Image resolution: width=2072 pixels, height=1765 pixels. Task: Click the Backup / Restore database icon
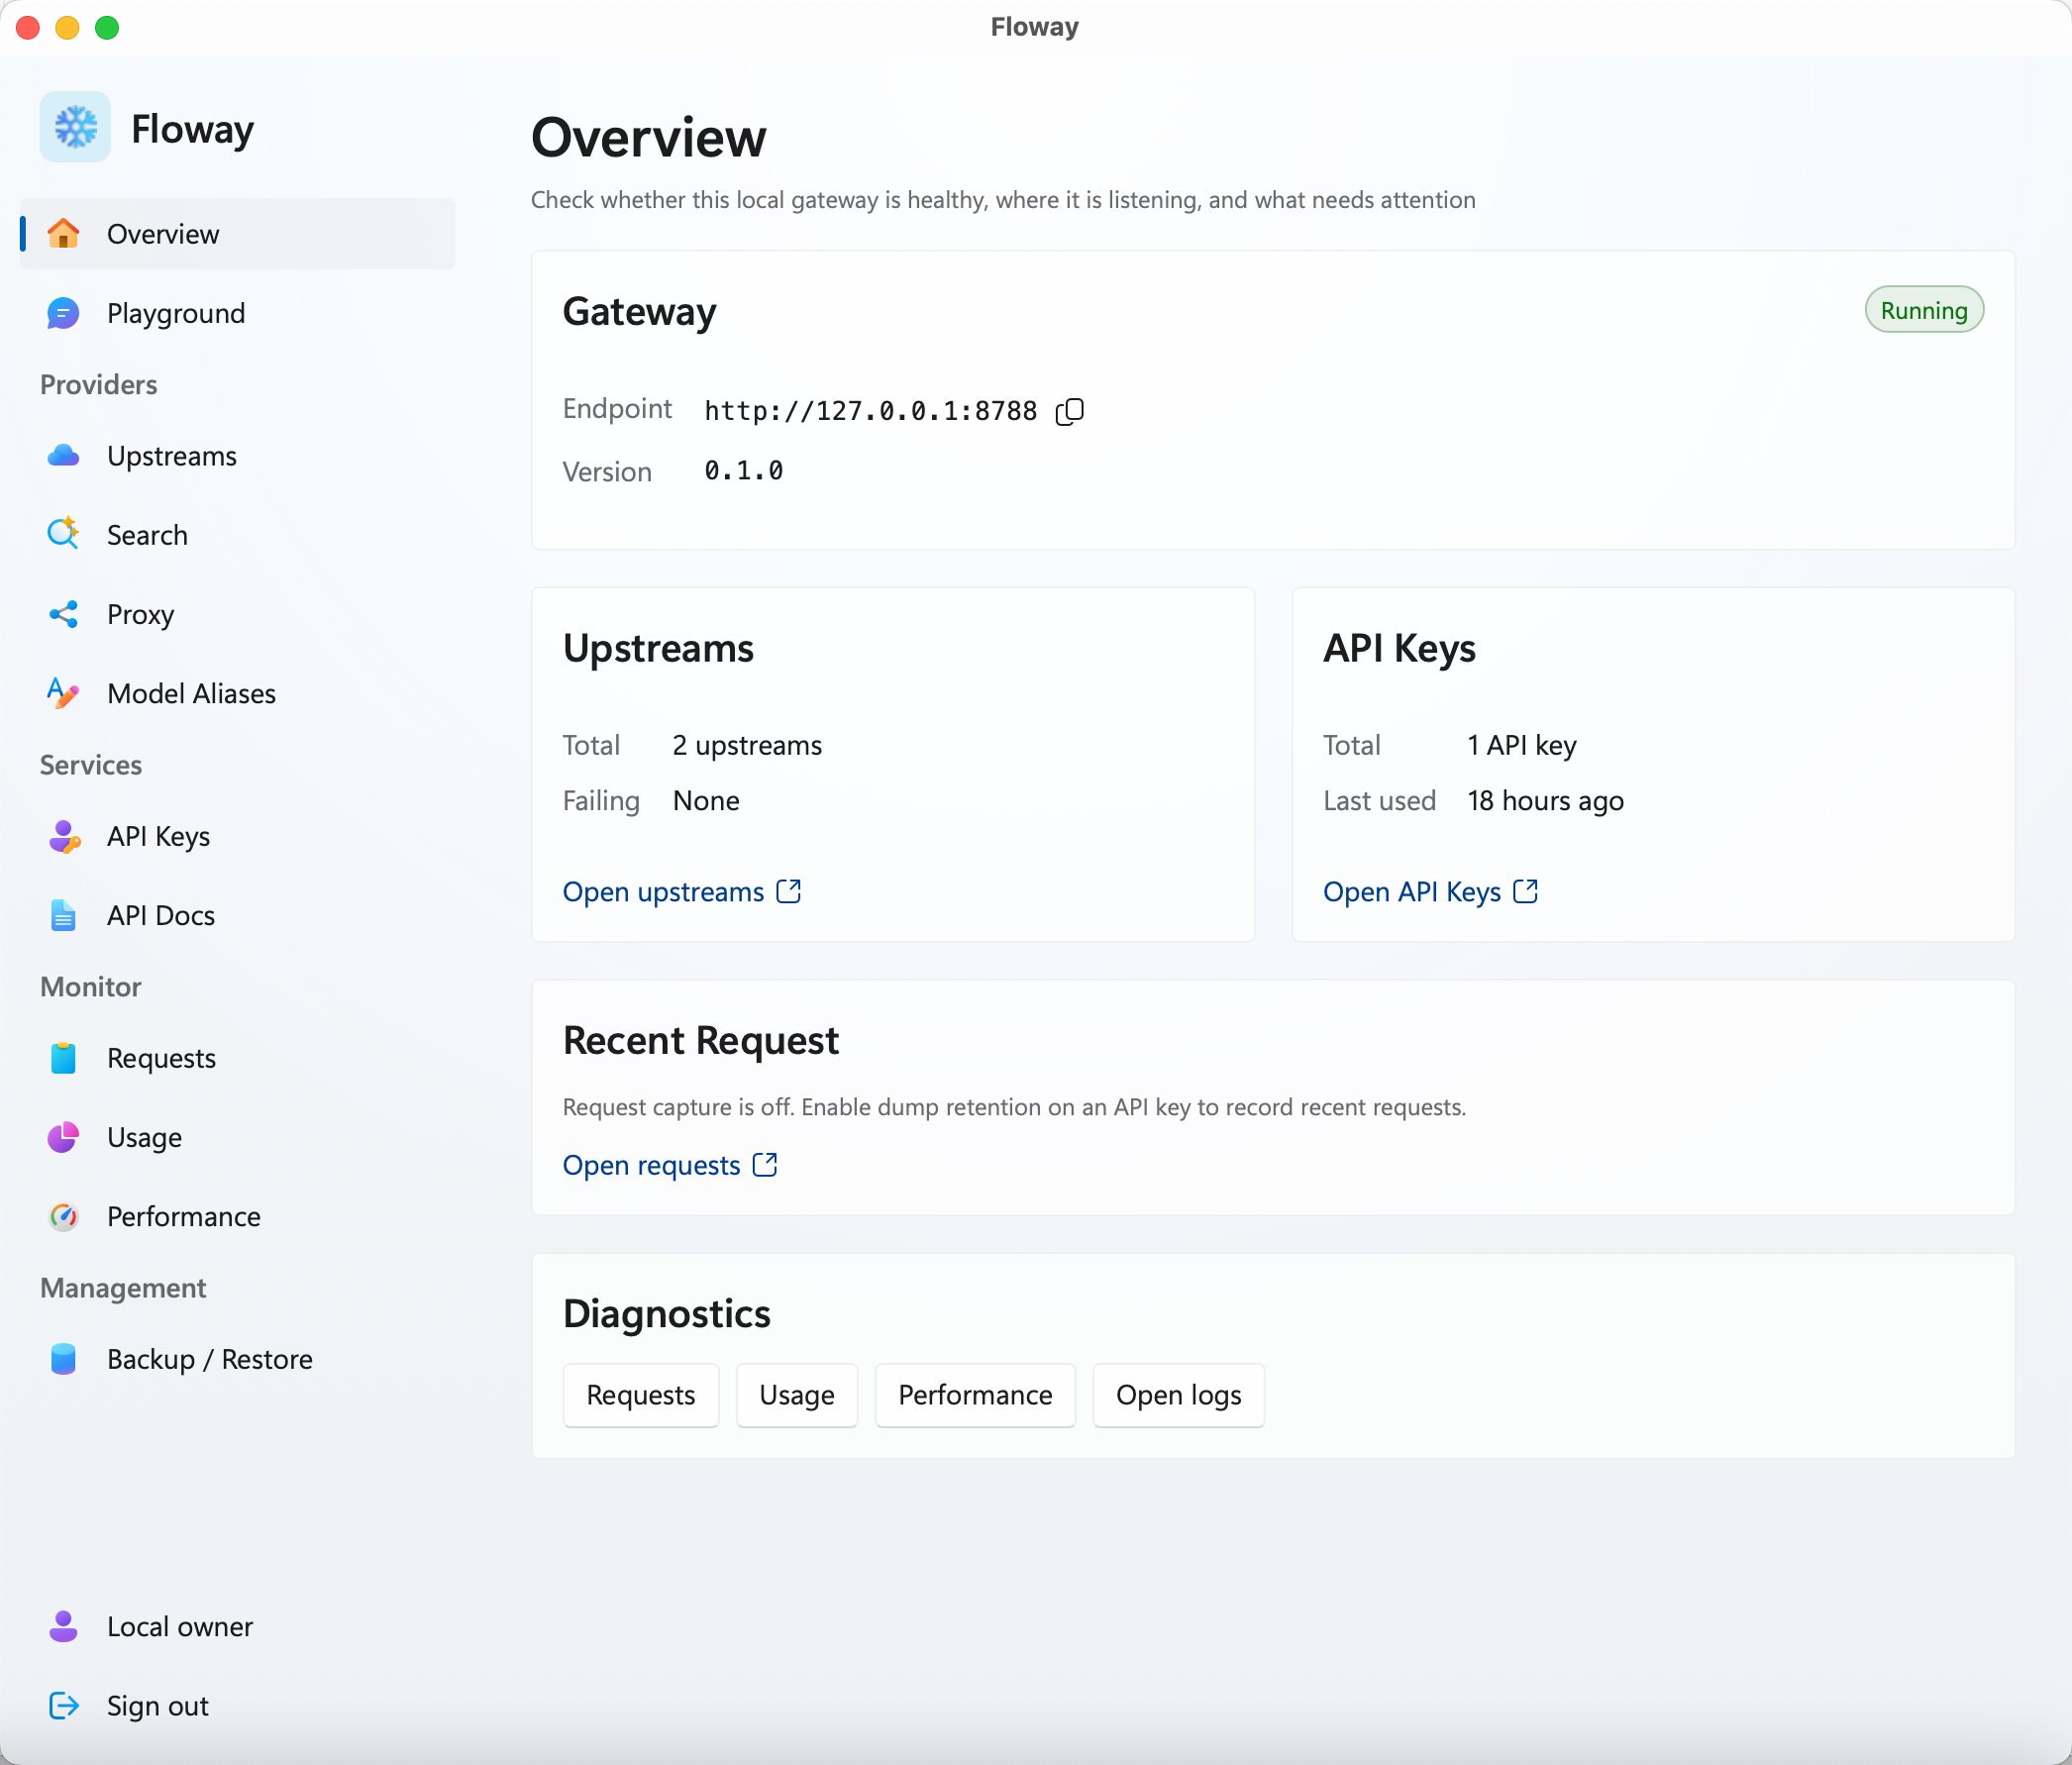click(x=63, y=1359)
